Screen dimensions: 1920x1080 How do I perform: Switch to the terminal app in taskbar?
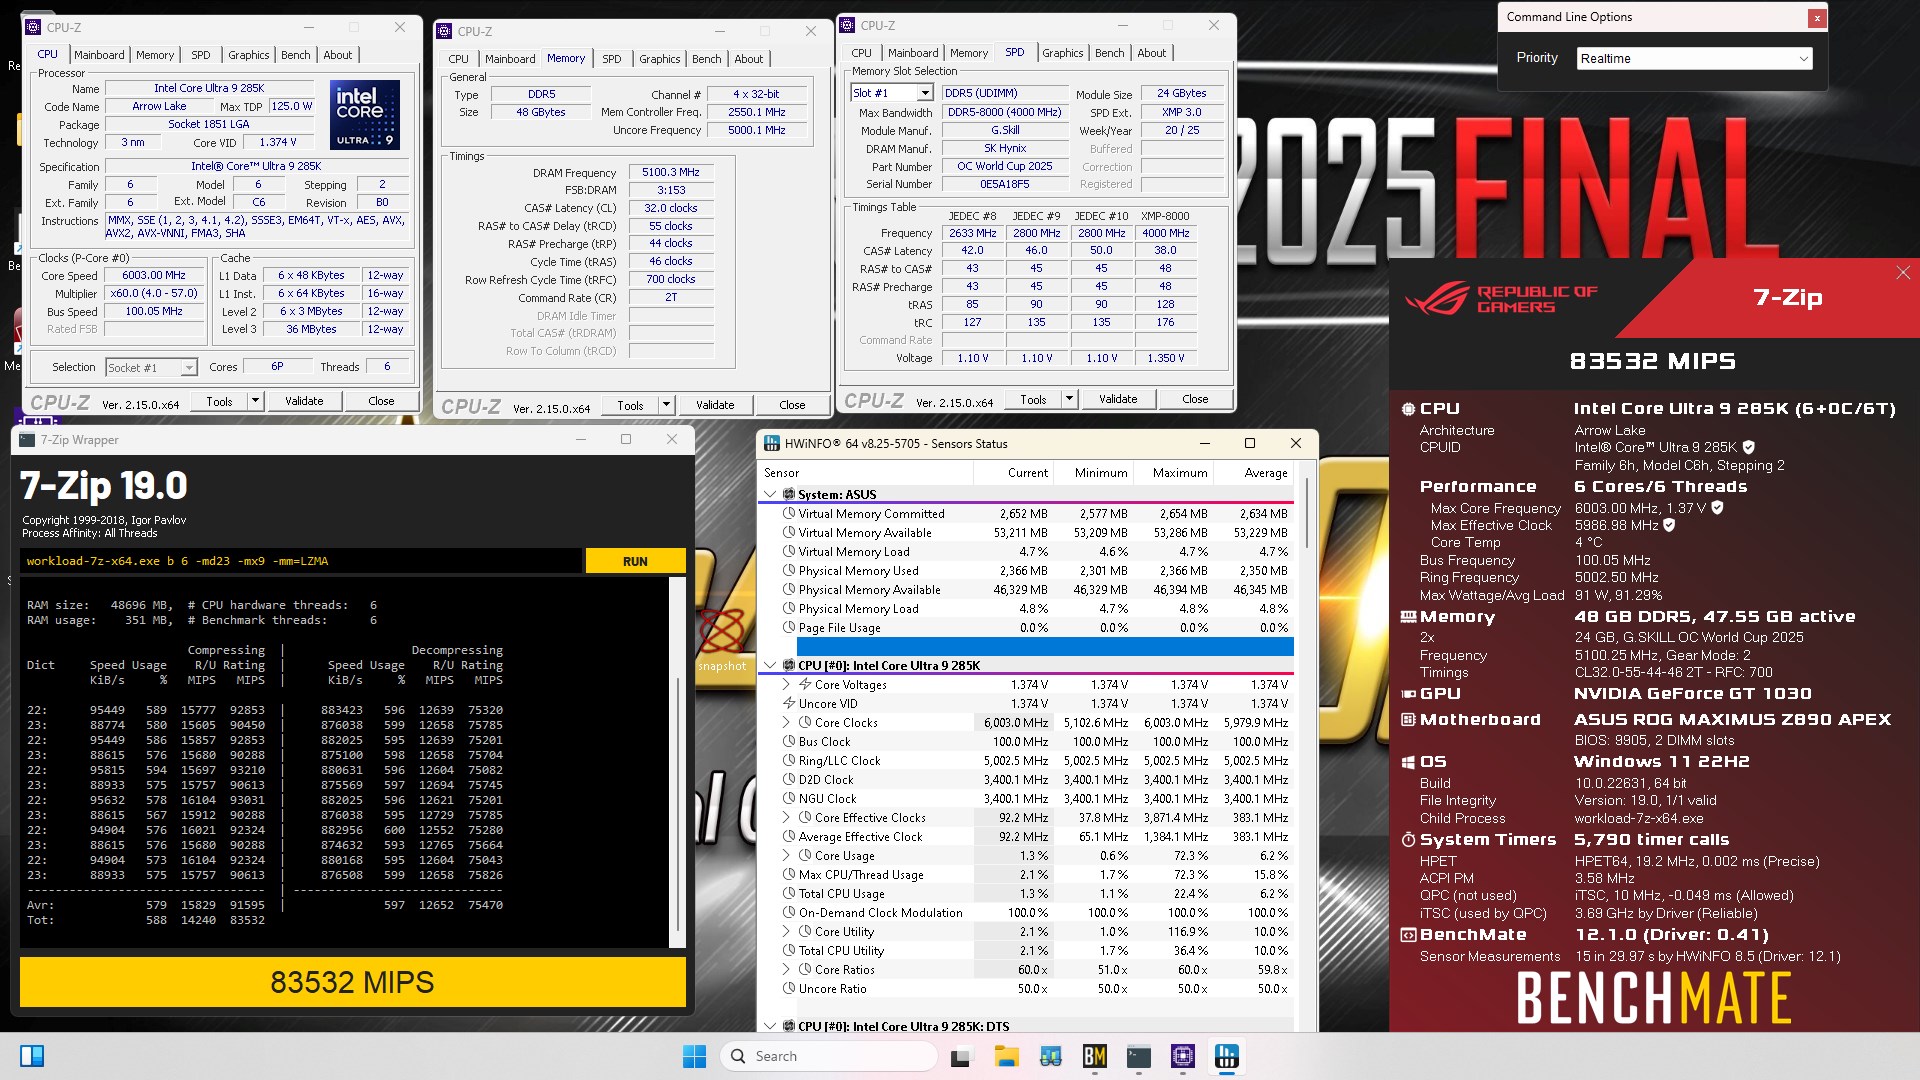click(x=1138, y=1056)
